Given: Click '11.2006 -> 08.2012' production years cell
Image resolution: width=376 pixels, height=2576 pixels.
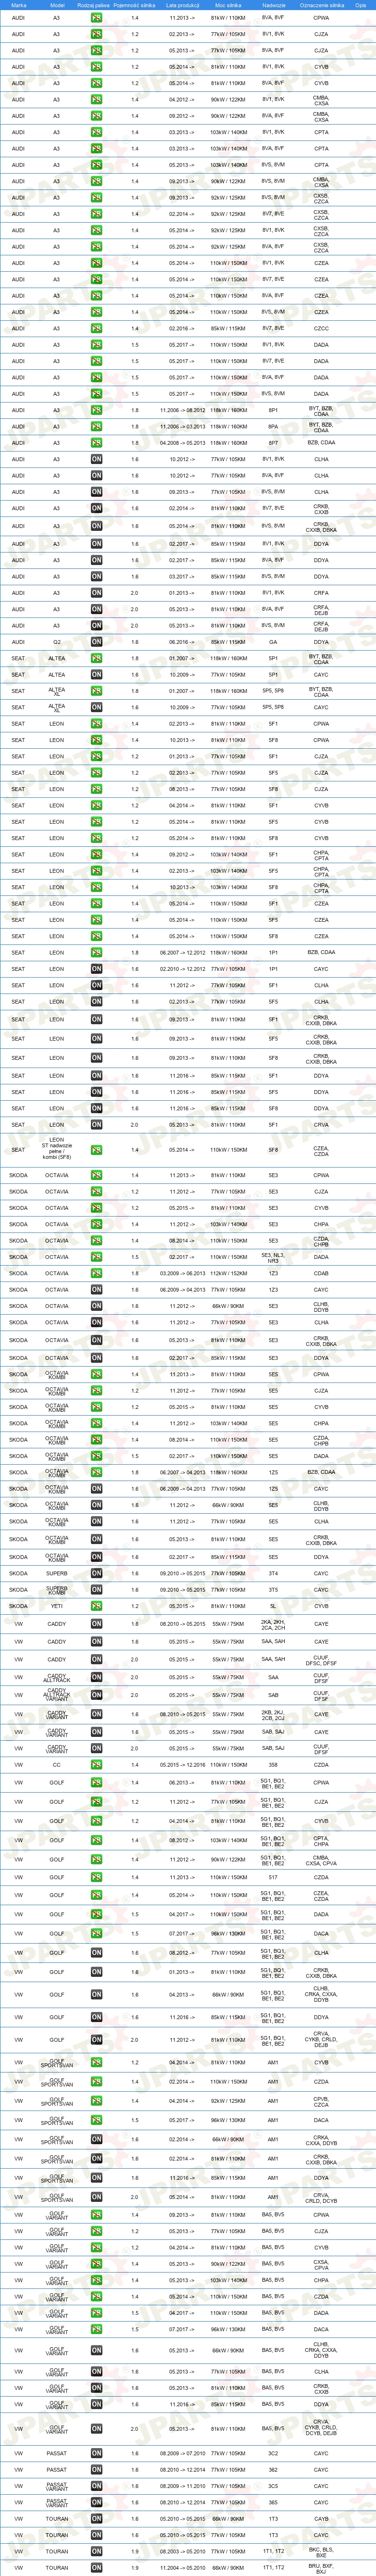Looking at the screenshot, I should [182, 410].
